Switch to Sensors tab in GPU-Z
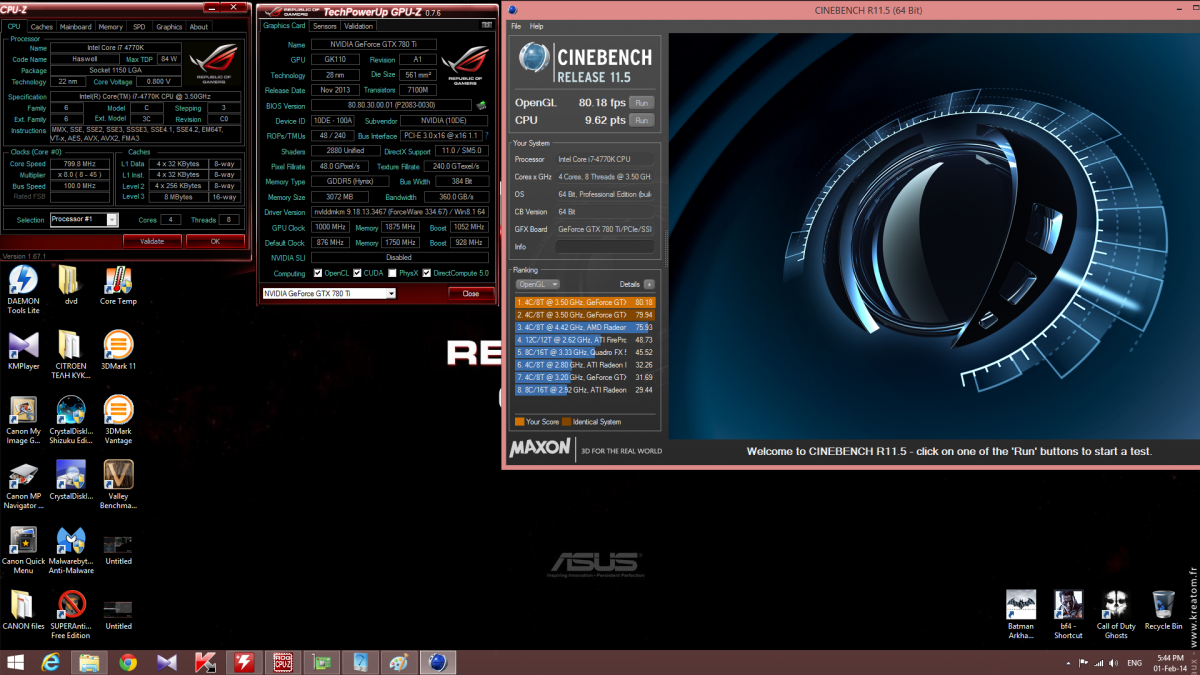Viewport: 1200px width, 675px height. [x=325, y=26]
